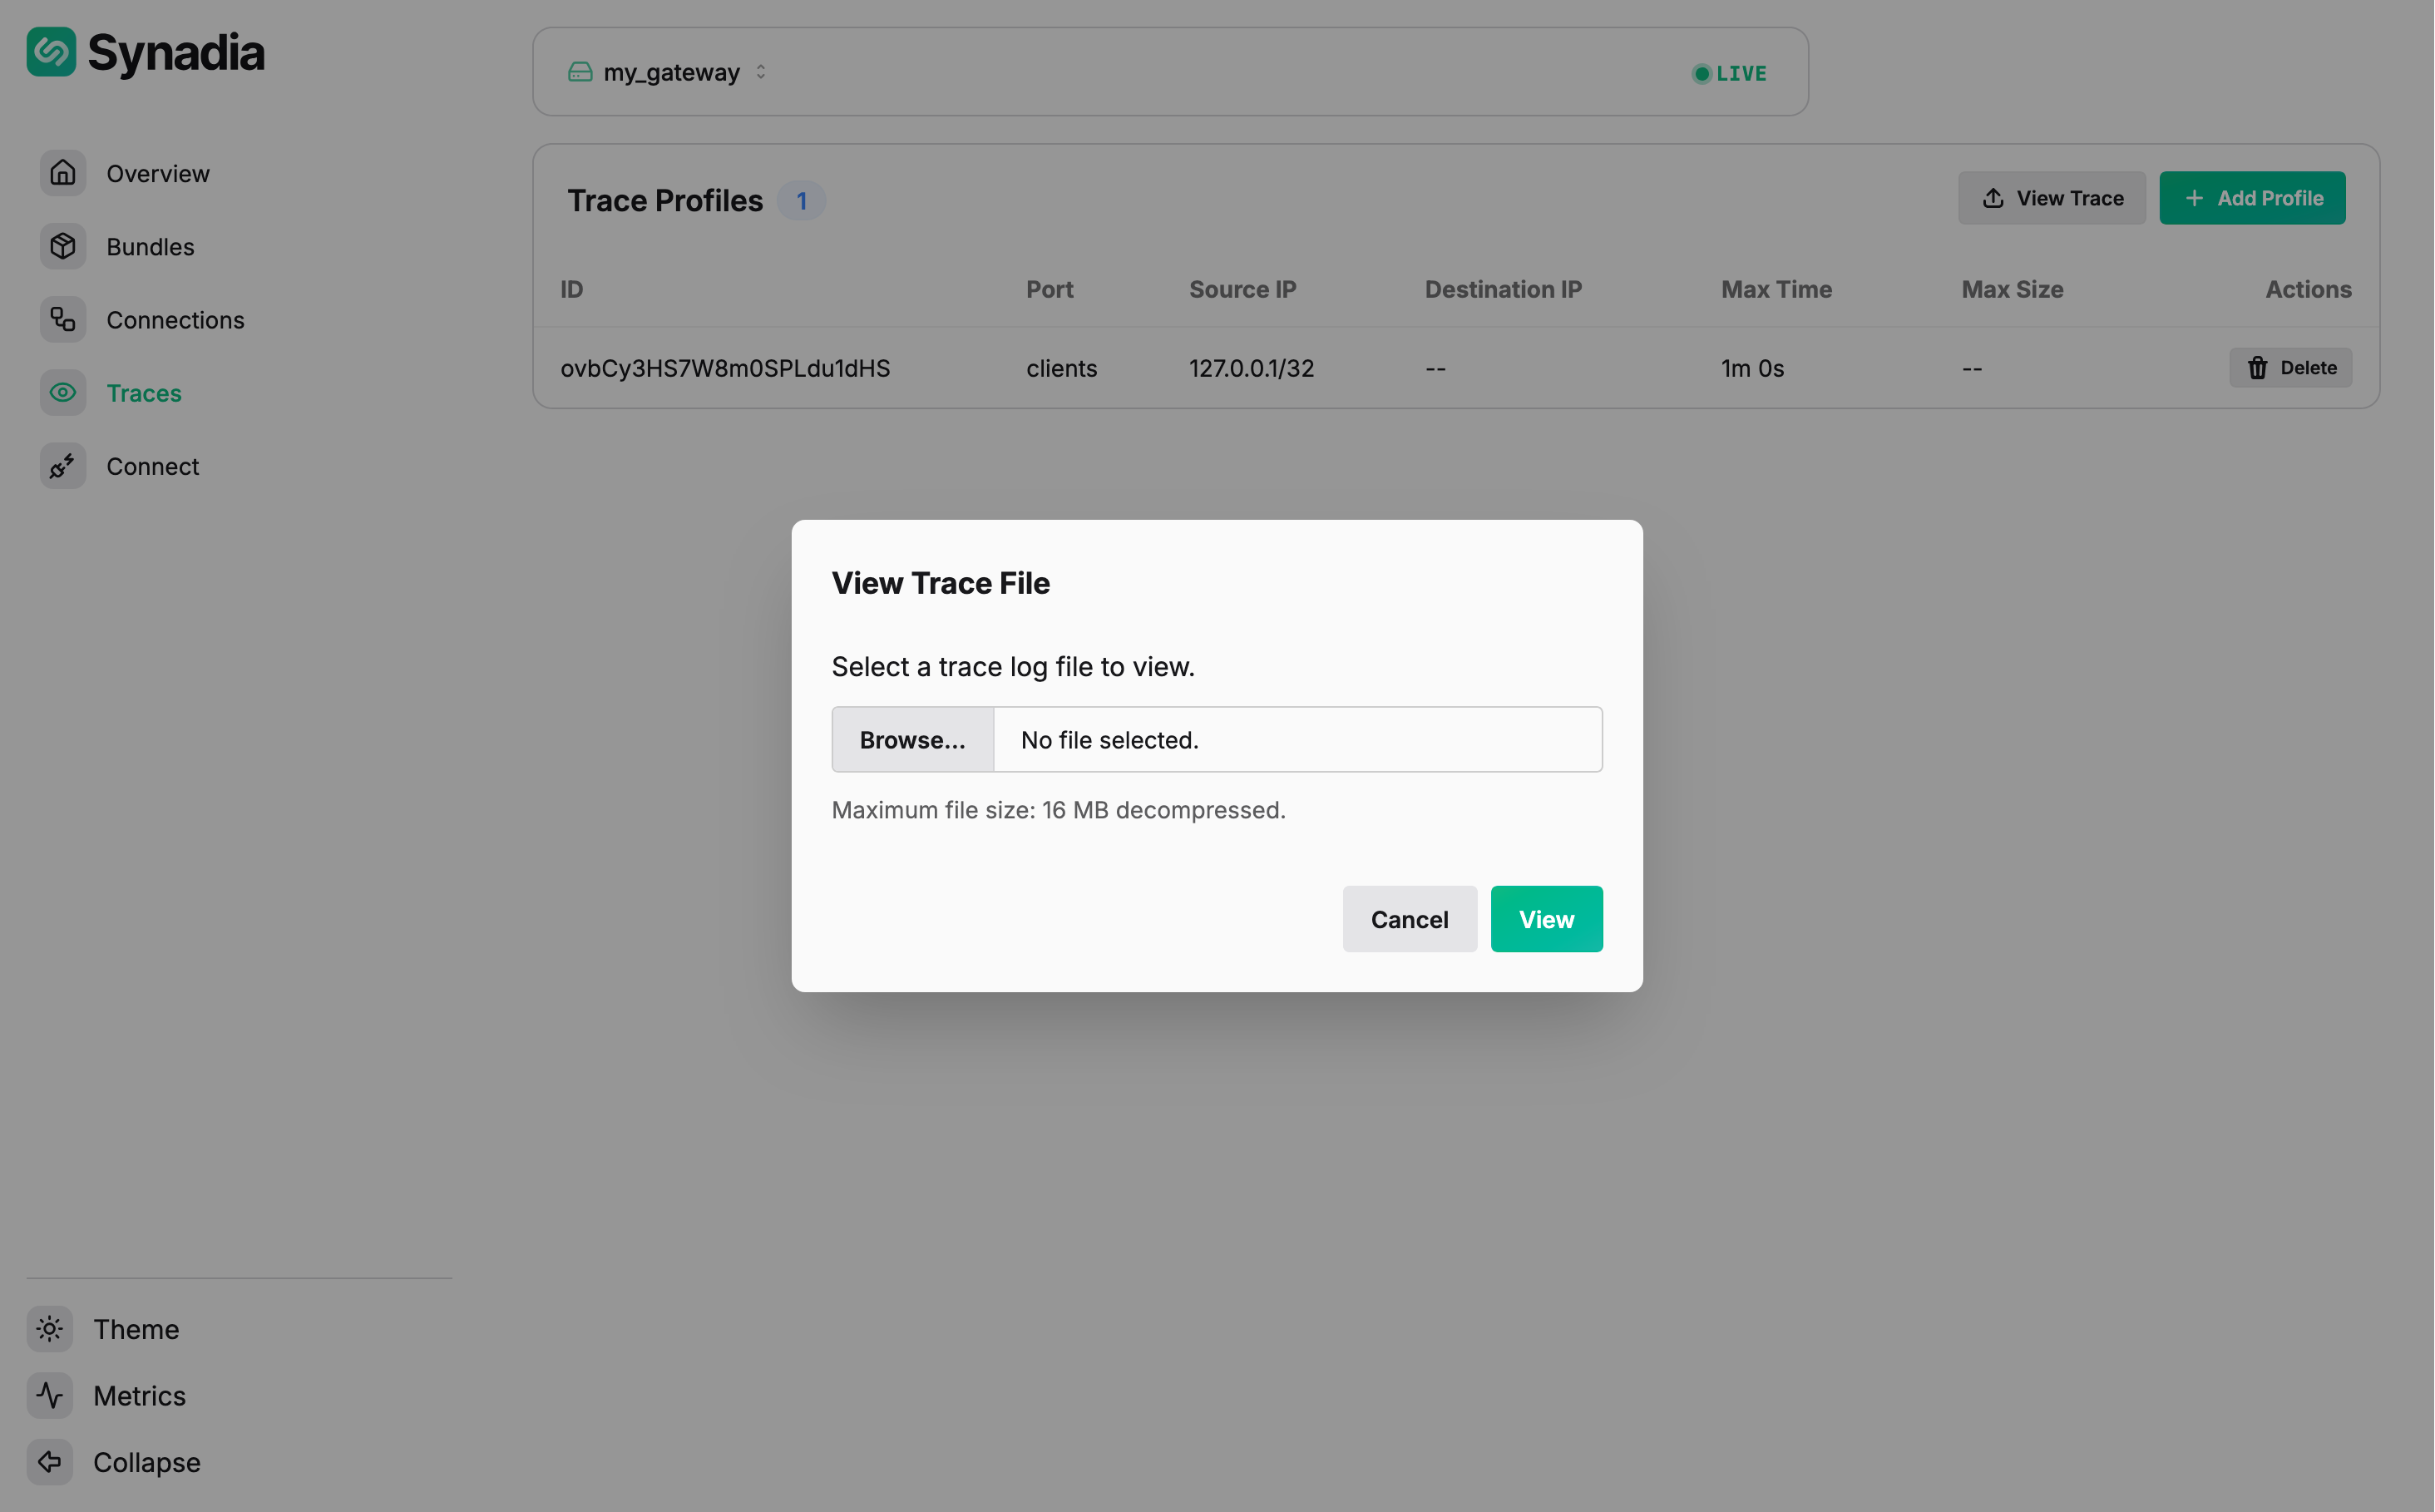Delete the ovbCy3HS7W8m0SPLdu1dHS profile
The width and height of the screenshot is (2435, 1512).
2290,368
